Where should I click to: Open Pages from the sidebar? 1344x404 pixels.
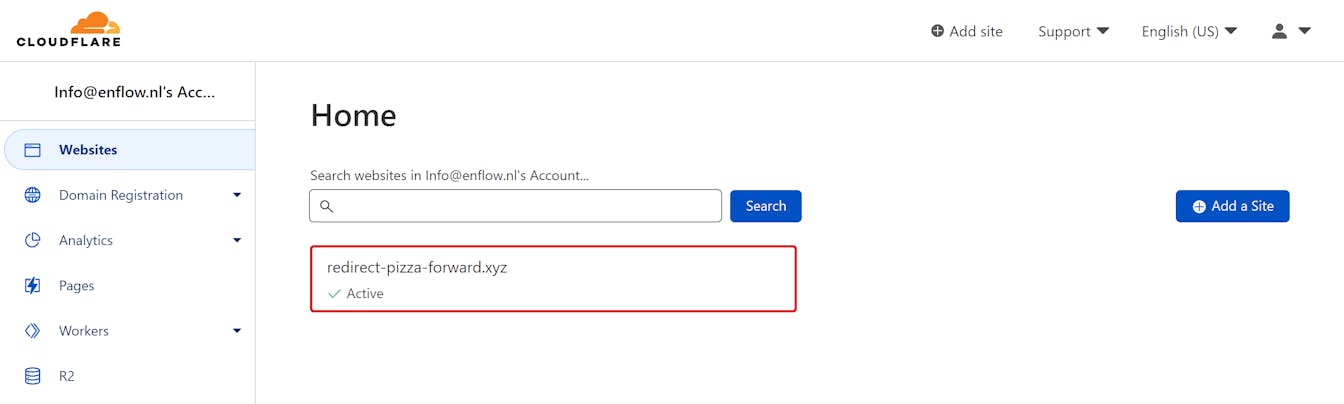pos(76,286)
